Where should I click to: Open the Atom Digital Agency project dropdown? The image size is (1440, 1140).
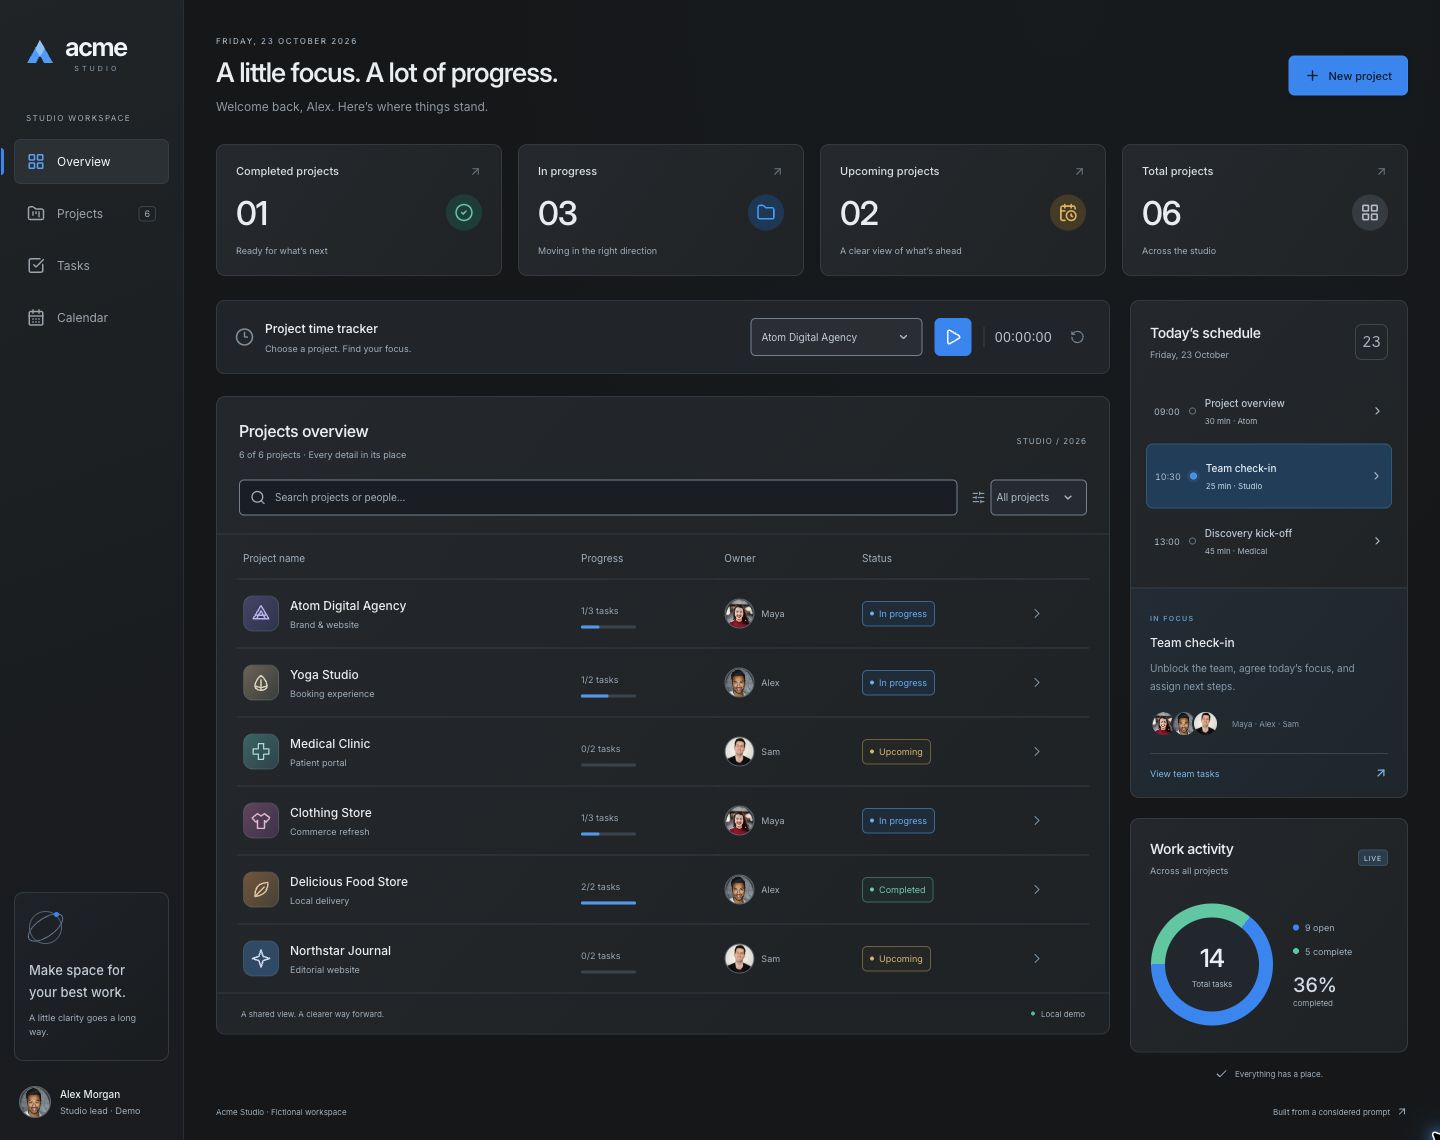coord(836,337)
